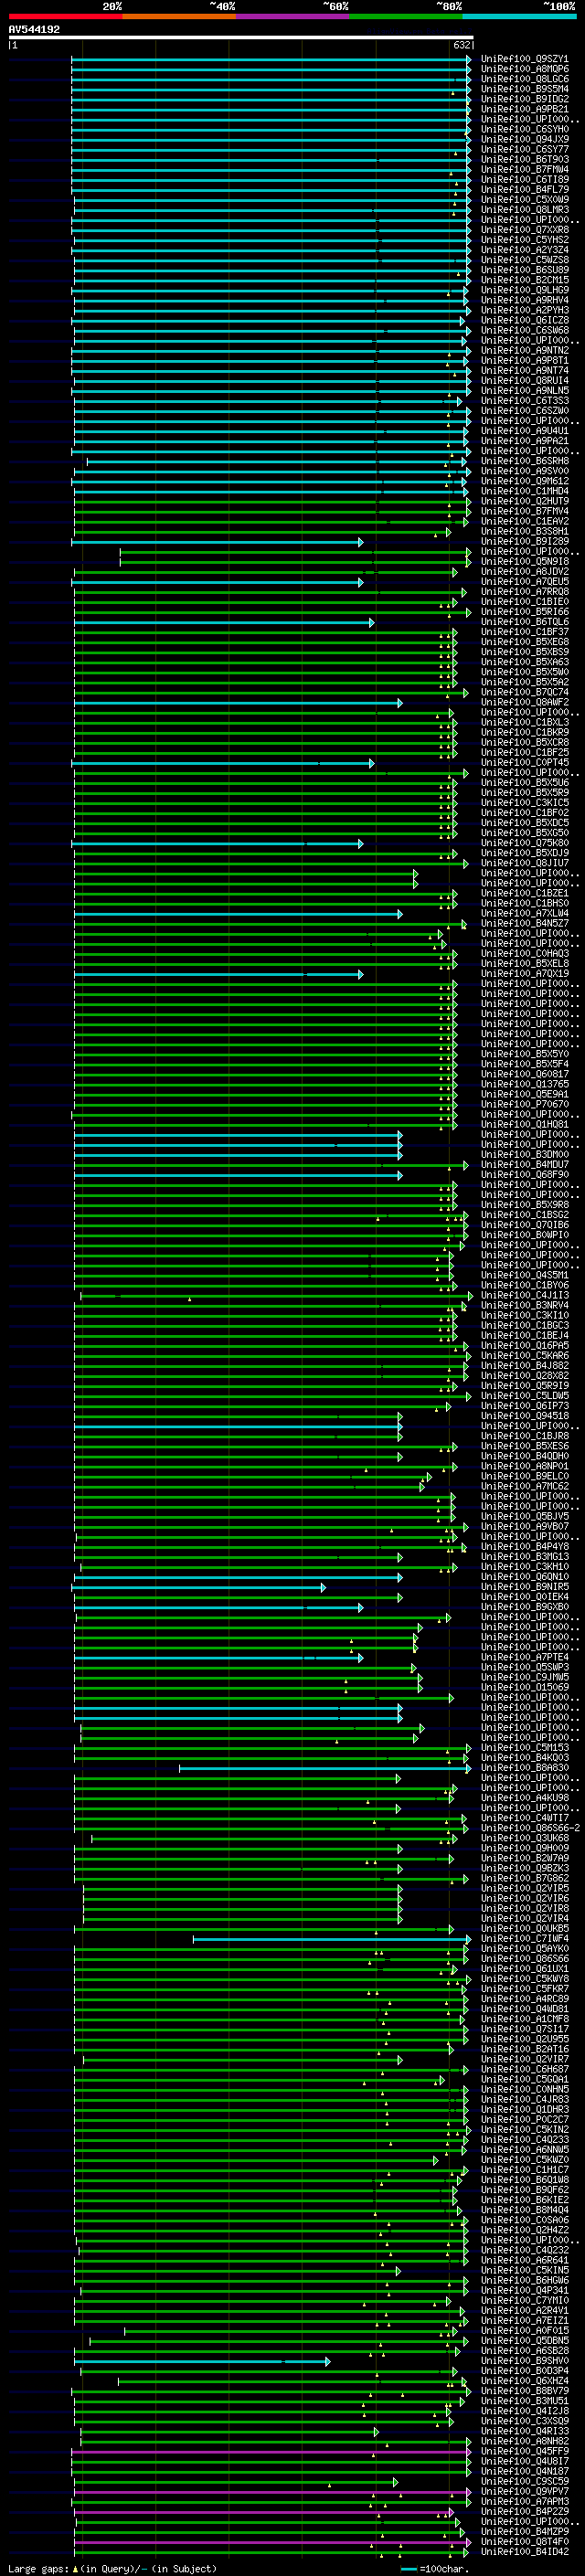Click hit UniRef100_C0PT45
Image resolution: width=585 pixels, height=2576 pixels.
524,762
